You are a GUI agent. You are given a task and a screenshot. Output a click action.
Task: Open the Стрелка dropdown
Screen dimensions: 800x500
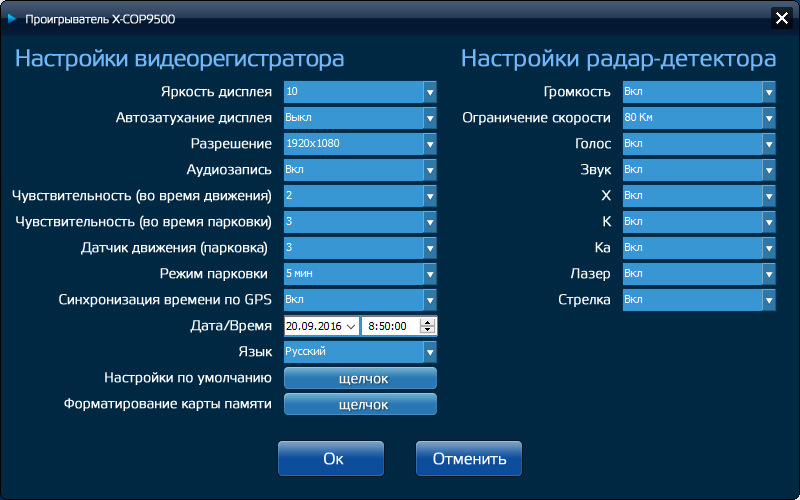click(x=699, y=300)
